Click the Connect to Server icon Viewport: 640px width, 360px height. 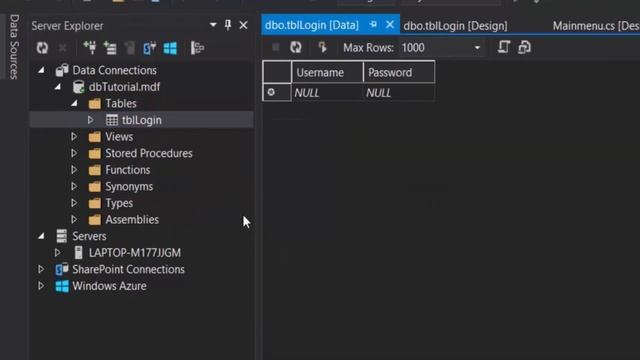tap(110, 48)
